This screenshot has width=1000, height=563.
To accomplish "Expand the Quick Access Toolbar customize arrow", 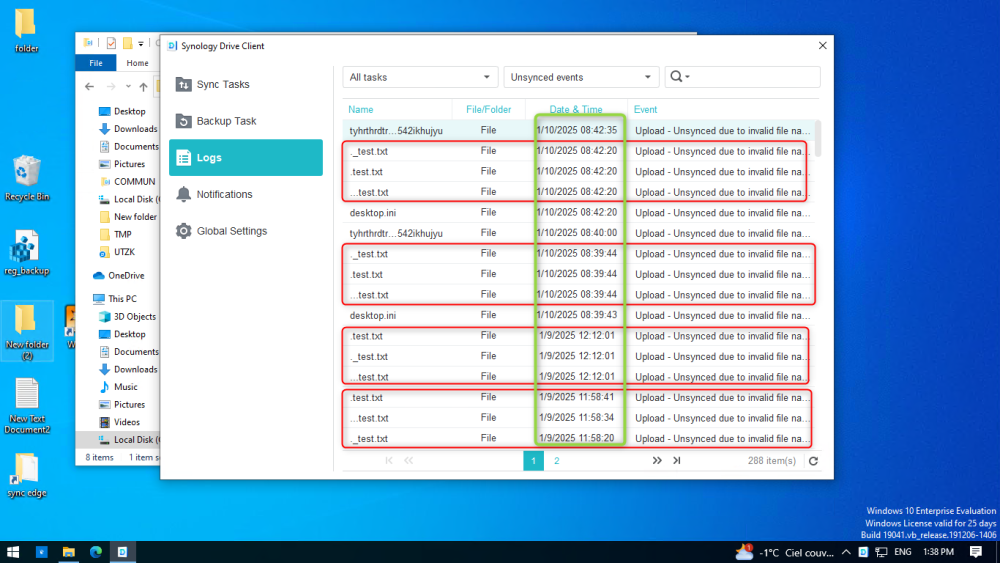I will coord(142,43).
